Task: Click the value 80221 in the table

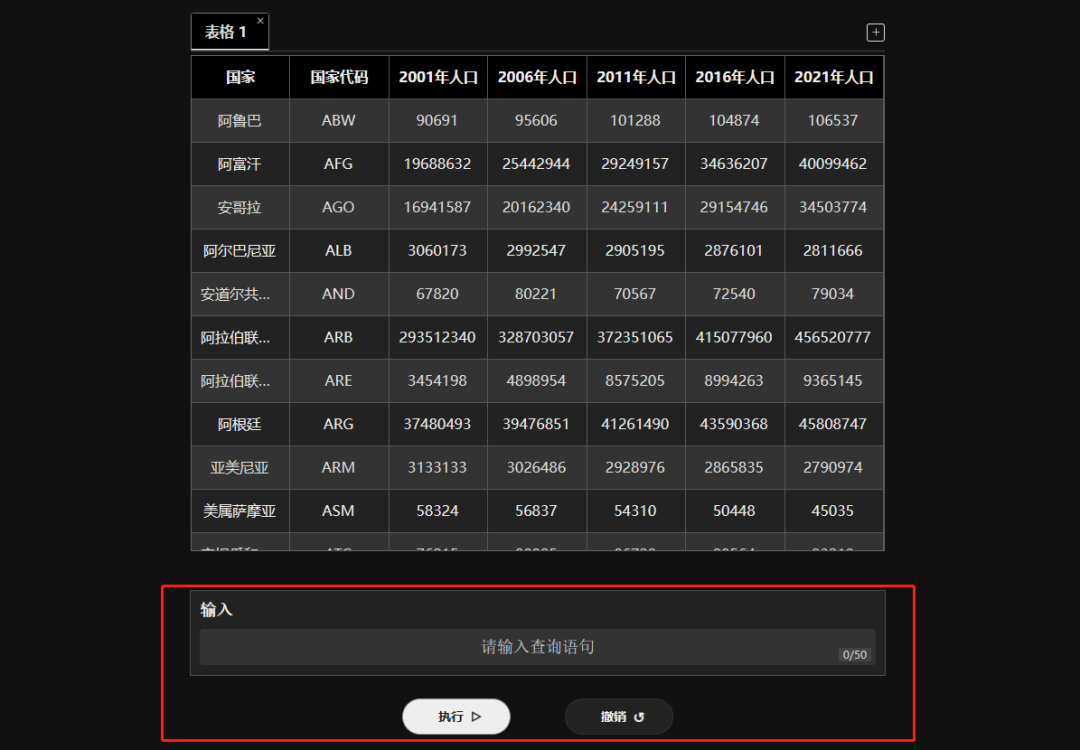Action: [x=537, y=294]
